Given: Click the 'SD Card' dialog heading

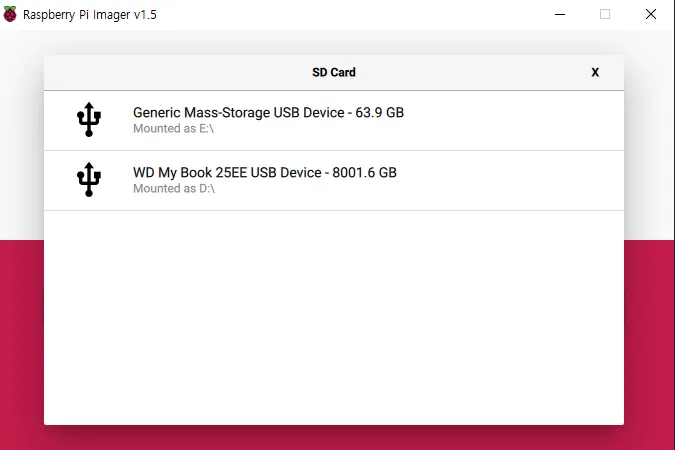Looking at the screenshot, I should [x=334, y=72].
